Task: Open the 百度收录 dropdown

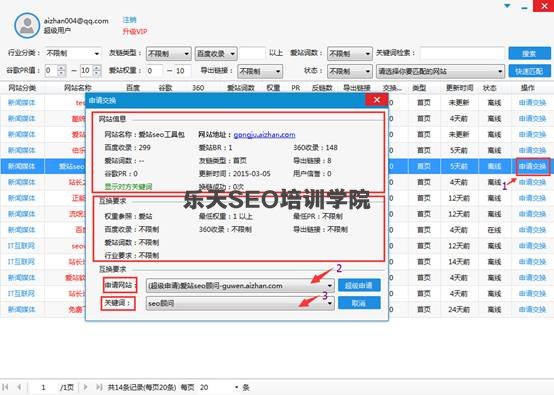Action: coord(216,54)
